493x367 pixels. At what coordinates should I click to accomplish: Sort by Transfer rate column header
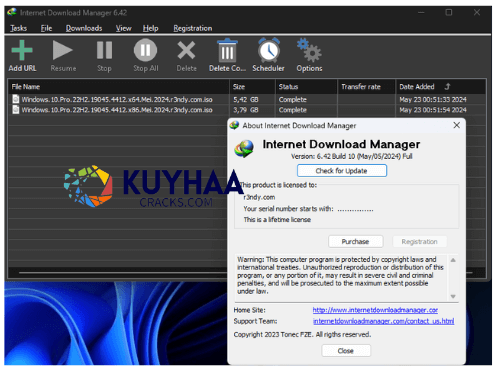click(x=366, y=87)
